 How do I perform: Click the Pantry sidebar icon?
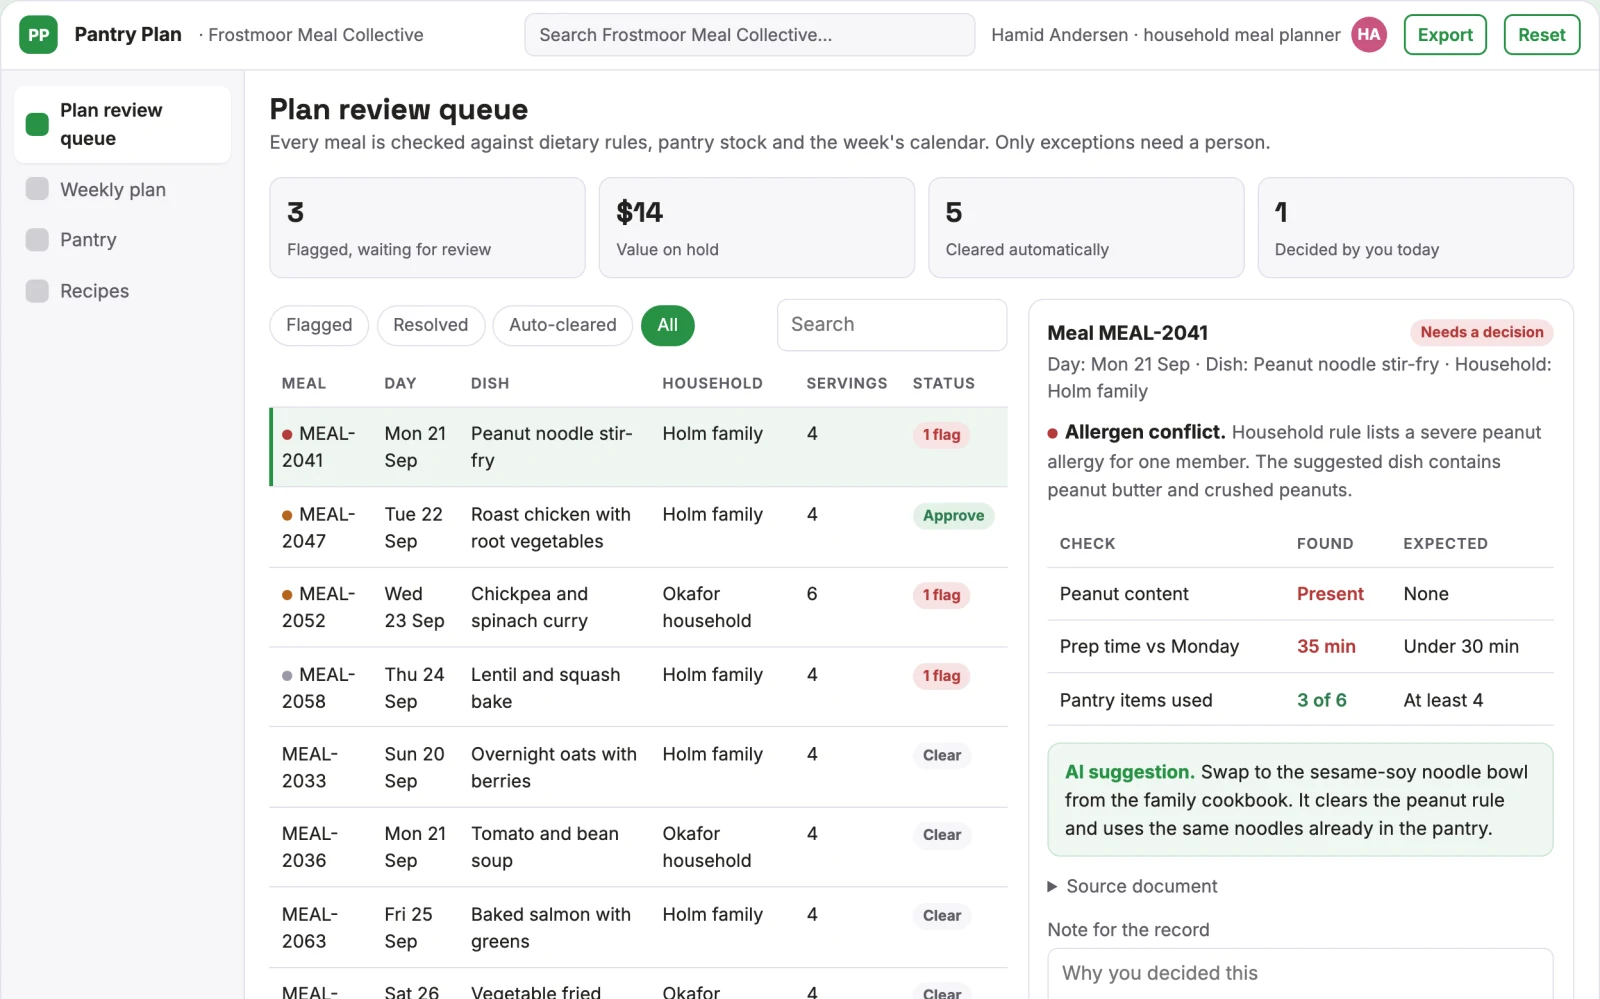coord(37,240)
